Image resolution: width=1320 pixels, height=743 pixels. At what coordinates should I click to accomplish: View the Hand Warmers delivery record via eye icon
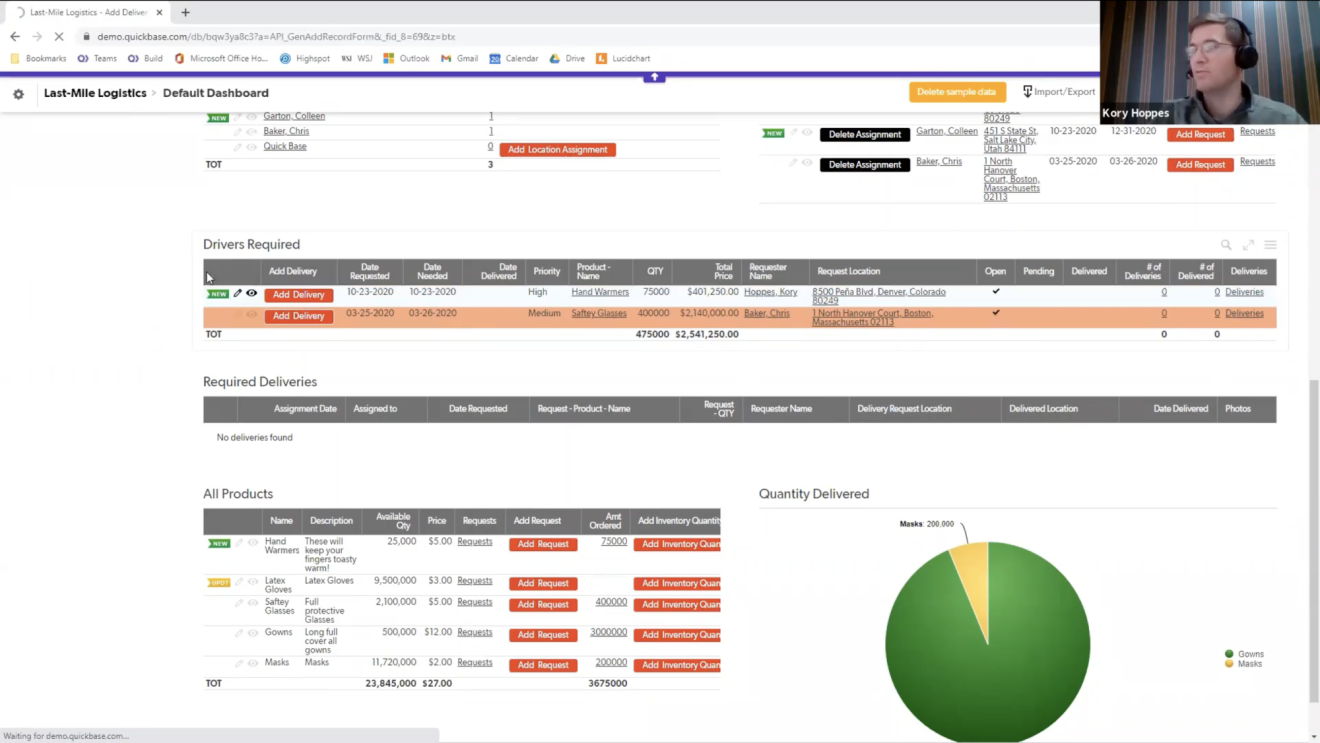(252, 292)
